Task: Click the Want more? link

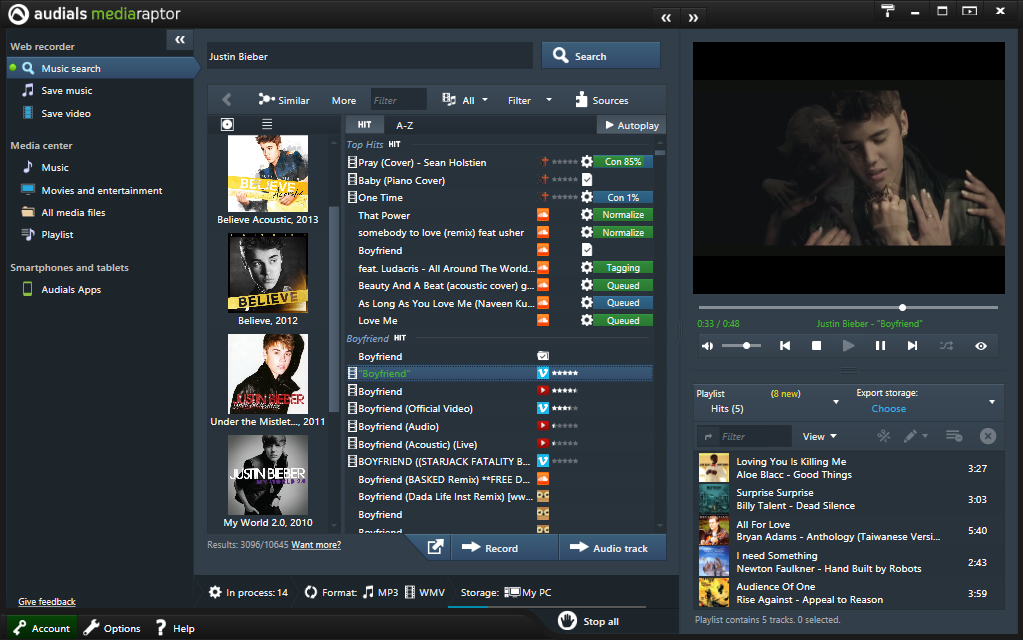Action: [x=316, y=545]
